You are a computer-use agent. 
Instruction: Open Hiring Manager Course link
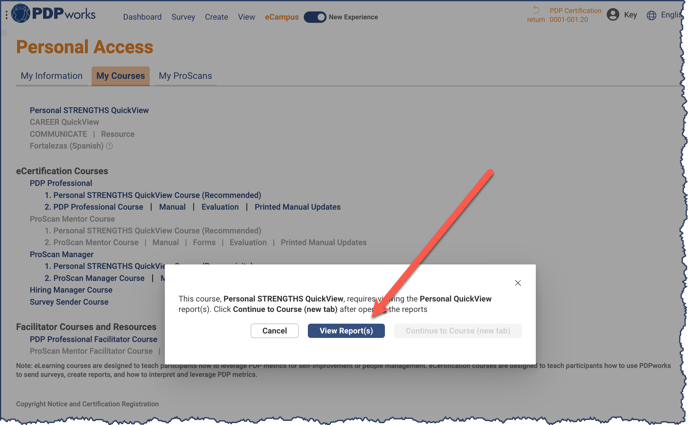coord(71,290)
